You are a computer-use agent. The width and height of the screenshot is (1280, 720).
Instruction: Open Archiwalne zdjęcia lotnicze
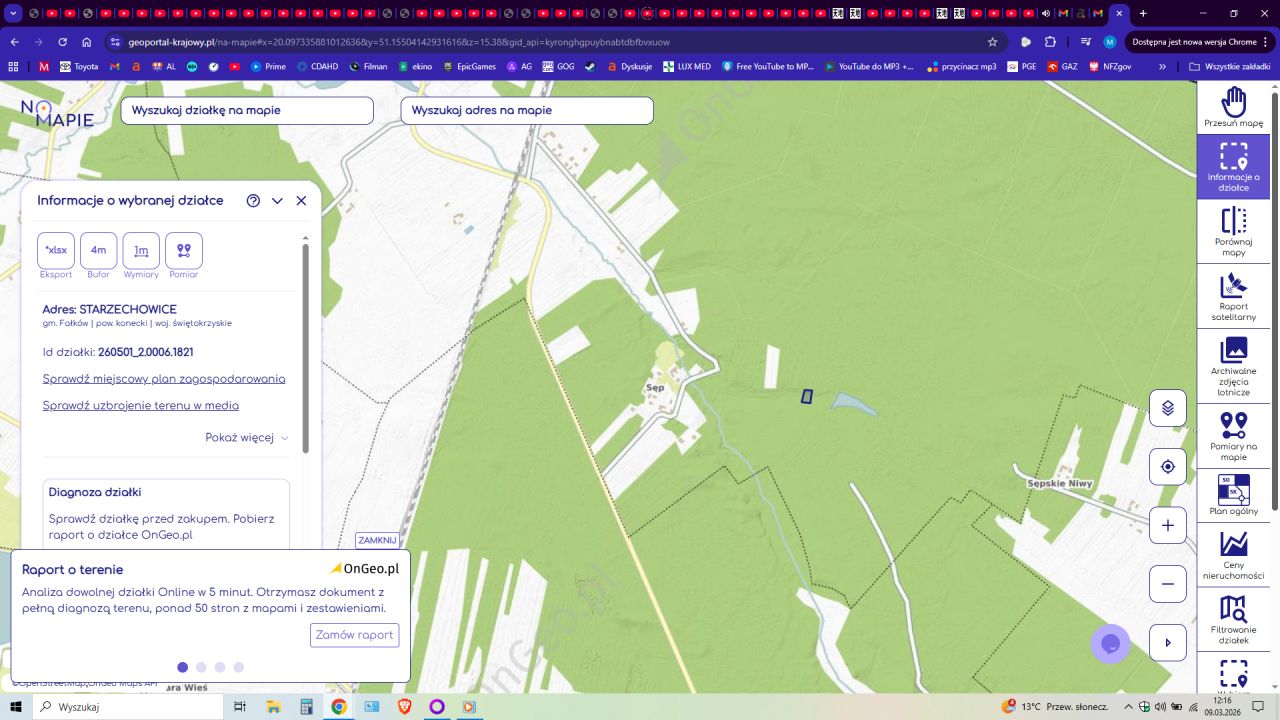[x=1233, y=366]
